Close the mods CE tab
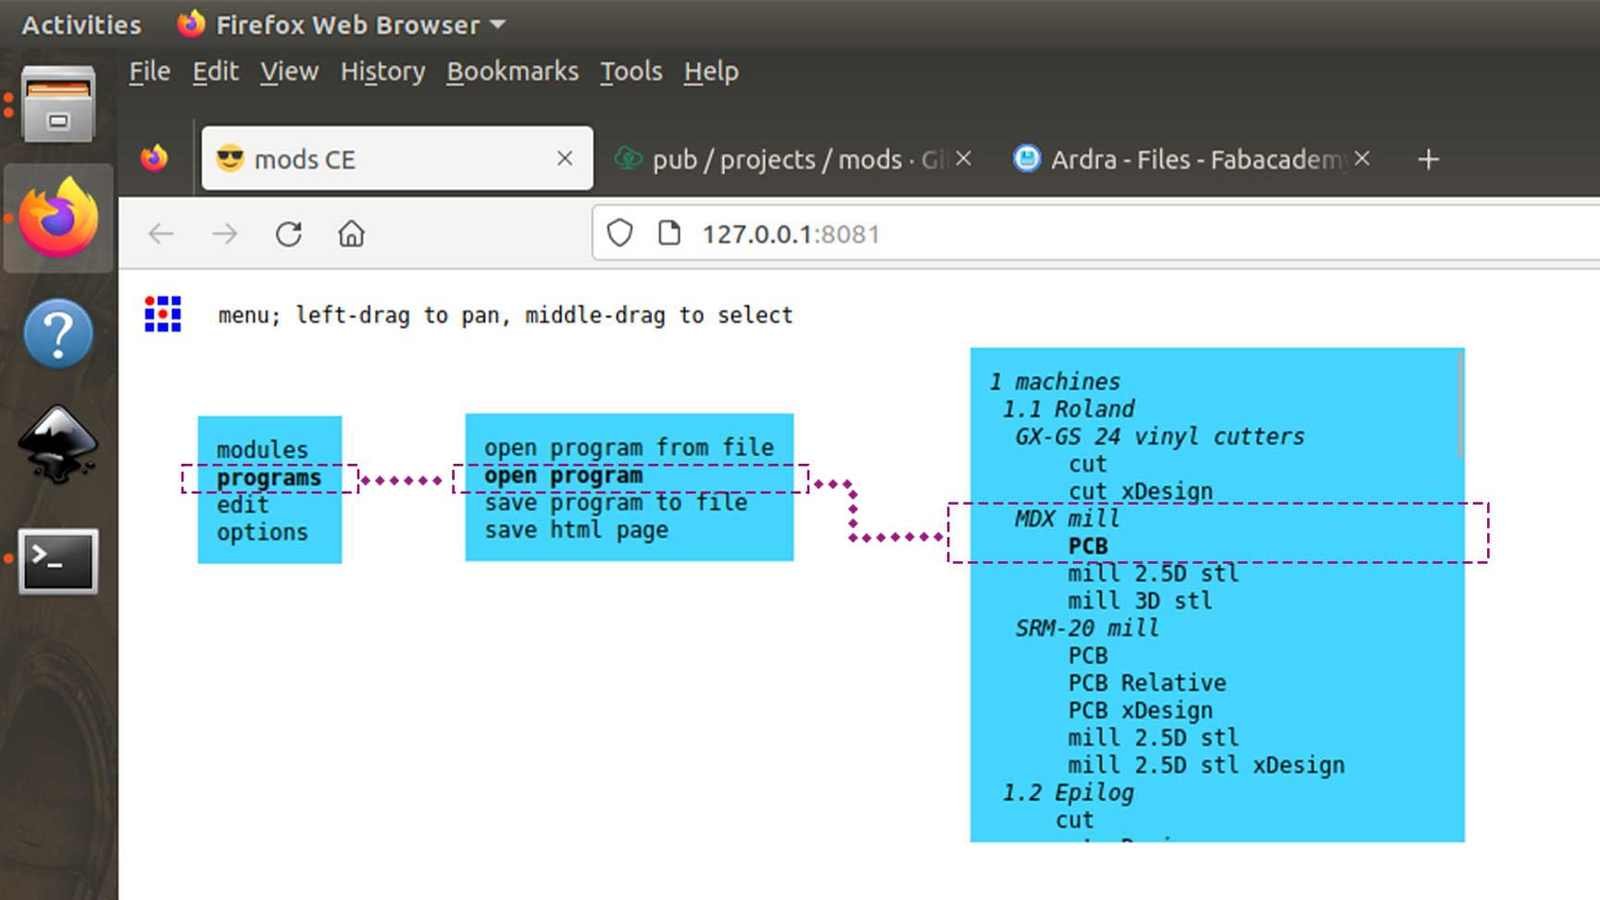This screenshot has height=900, width=1600. pyautogui.click(x=565, y=158)
